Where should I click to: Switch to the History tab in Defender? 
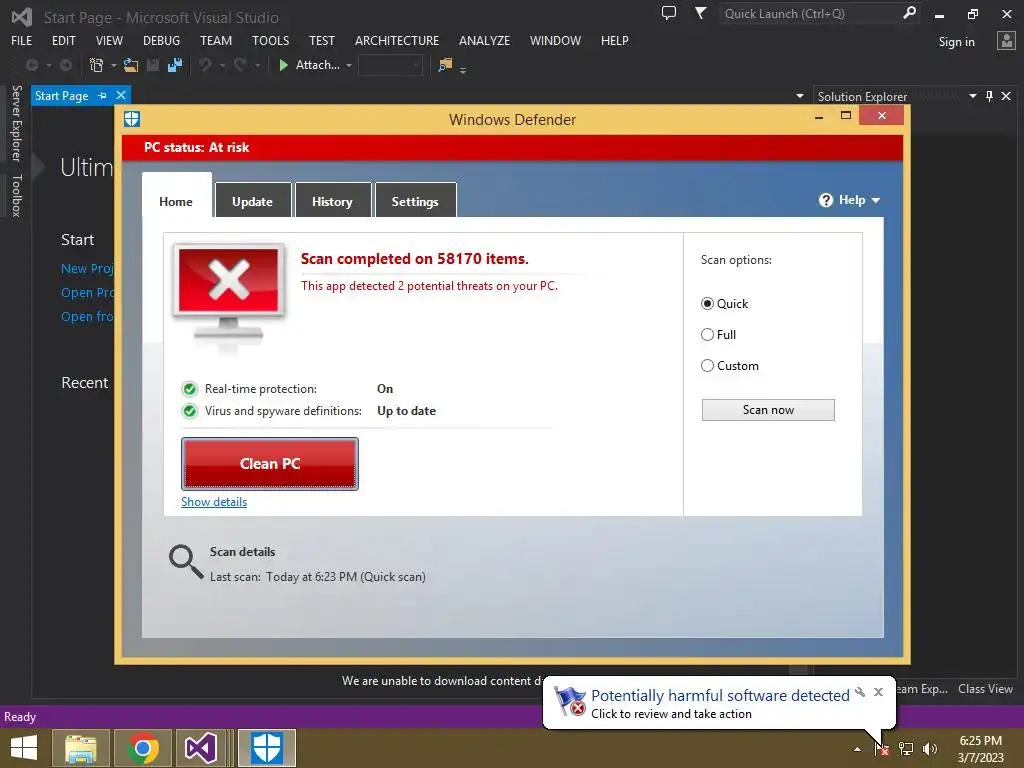[333, 200]
